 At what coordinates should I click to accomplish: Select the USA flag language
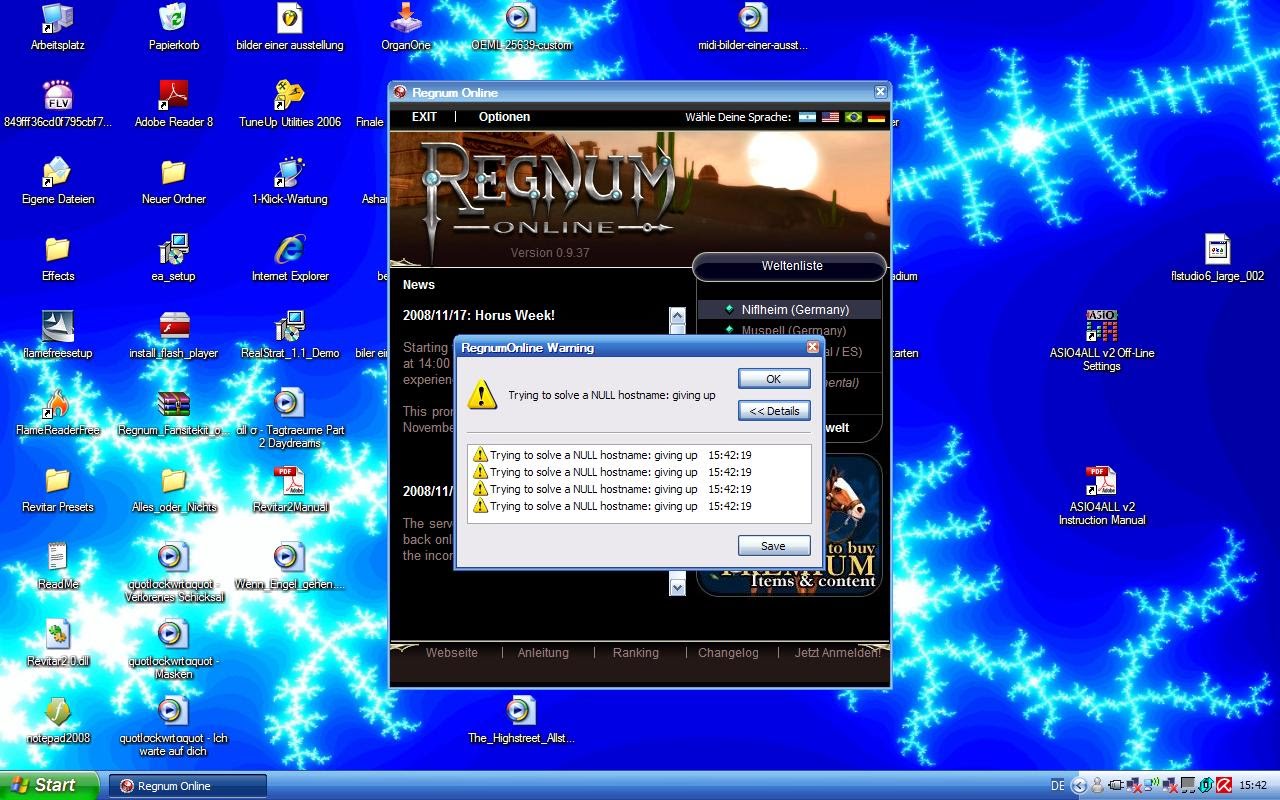point(830,118)
